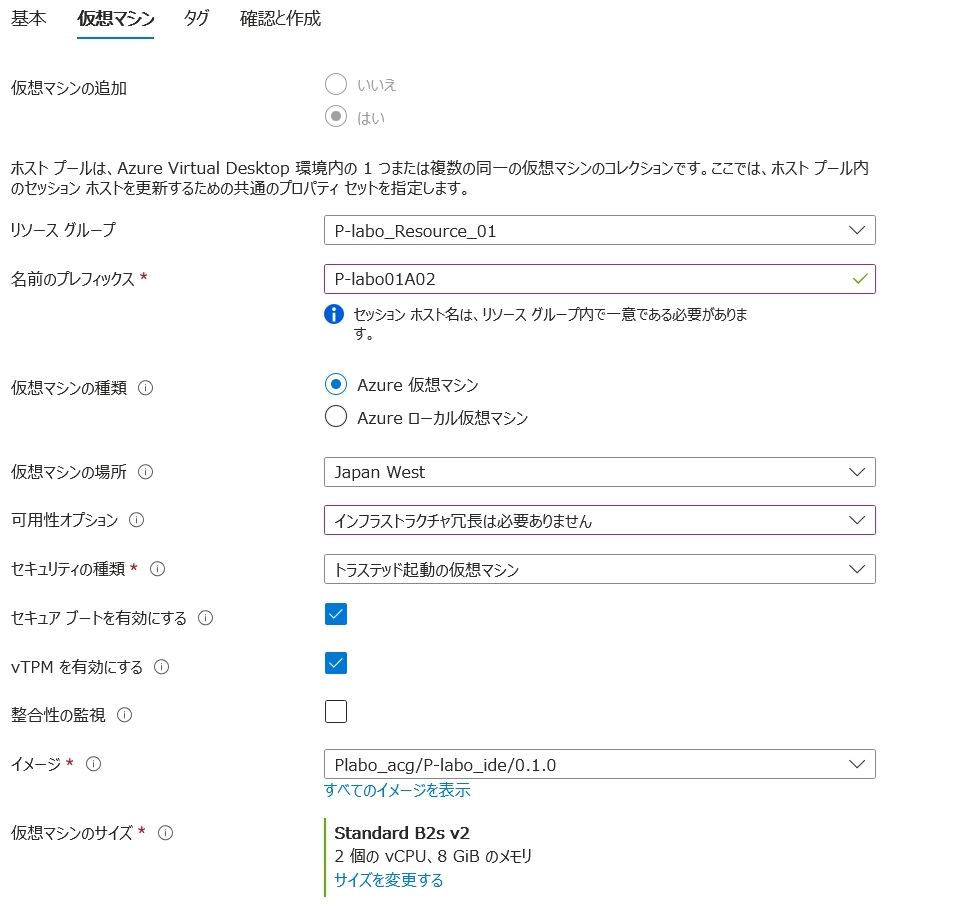This screenshot has width=968, height=910.
Task: Click info icon next to セキュア ブートを有効にする
Action: [206, 618]
